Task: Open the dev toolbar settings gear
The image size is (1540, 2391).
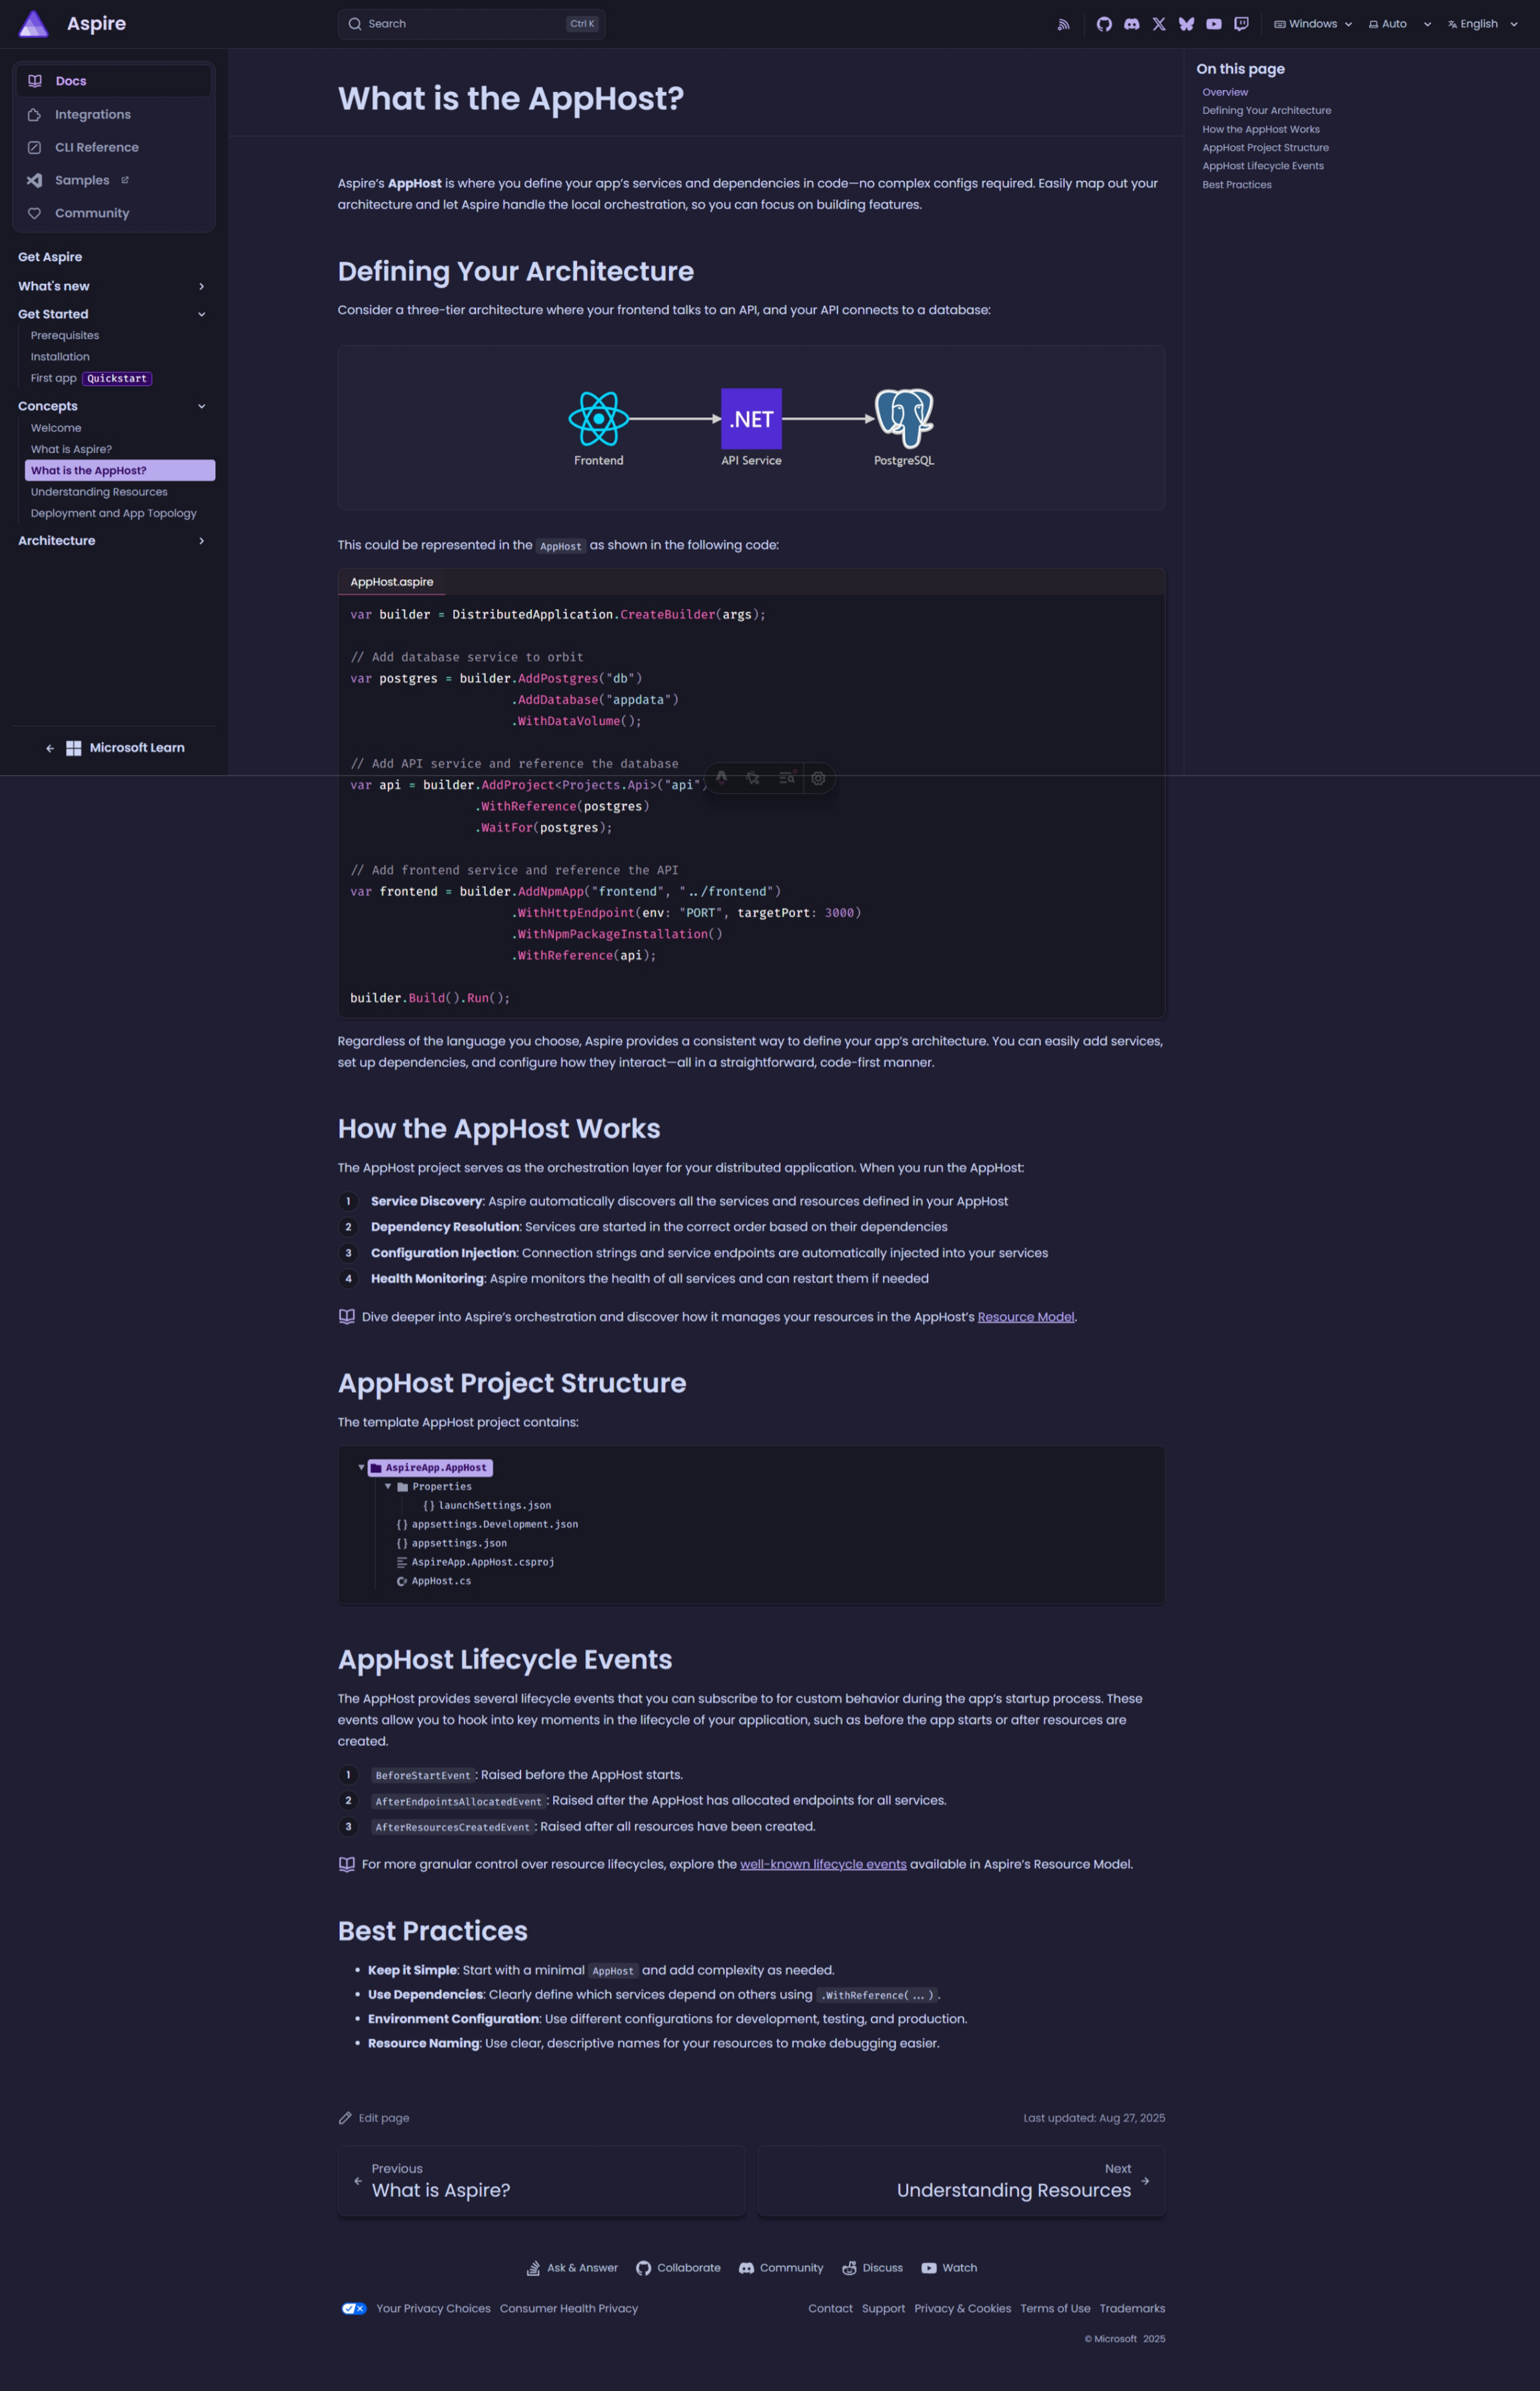Action: (x=818, y=778)
